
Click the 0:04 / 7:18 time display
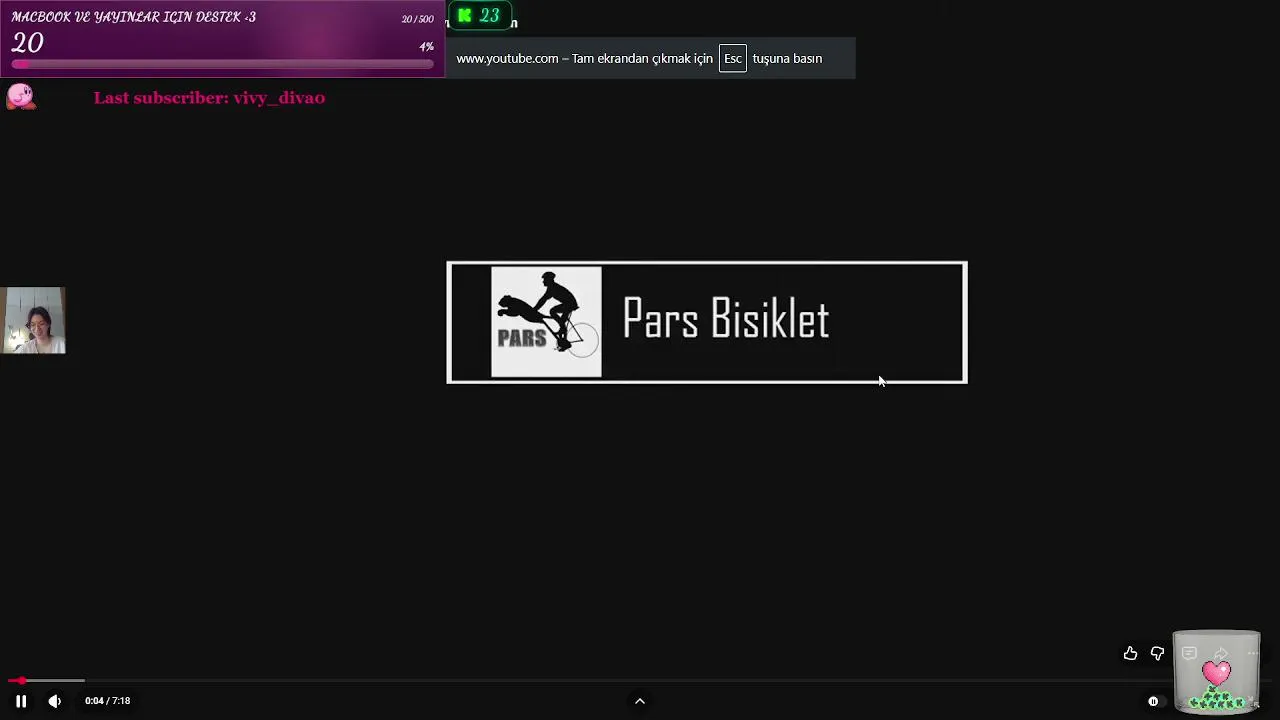tap(108, 701)
